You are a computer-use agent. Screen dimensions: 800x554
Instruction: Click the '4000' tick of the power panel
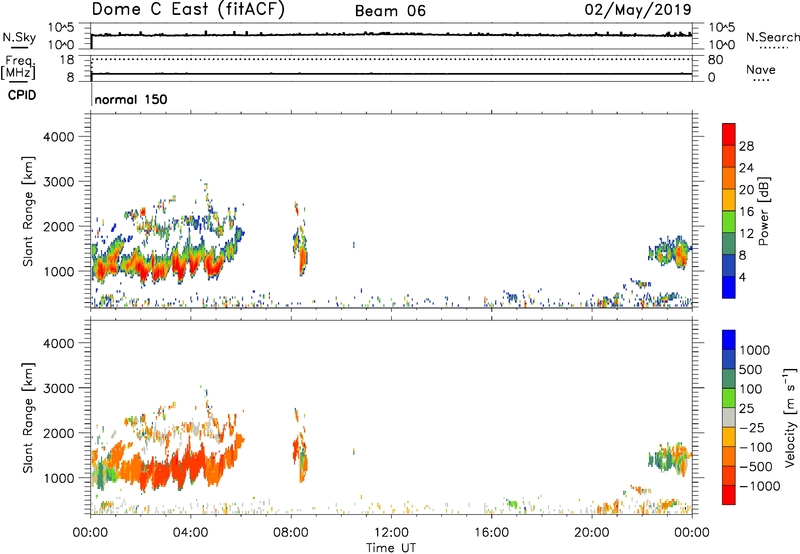pos(59,137)
